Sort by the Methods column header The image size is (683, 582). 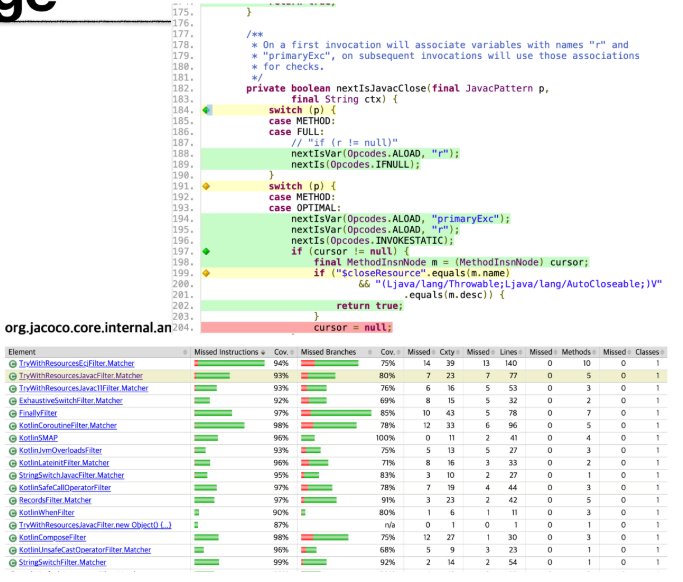coord(575,351)
